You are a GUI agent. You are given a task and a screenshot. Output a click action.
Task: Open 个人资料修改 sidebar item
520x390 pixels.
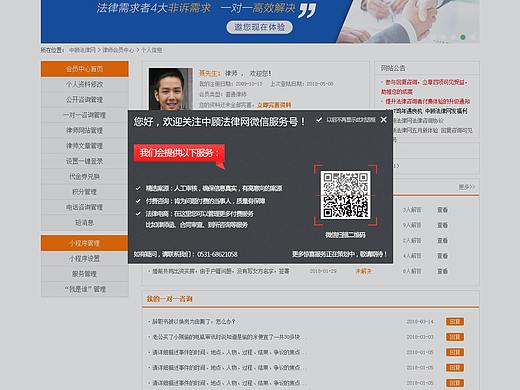pos(84,84)
